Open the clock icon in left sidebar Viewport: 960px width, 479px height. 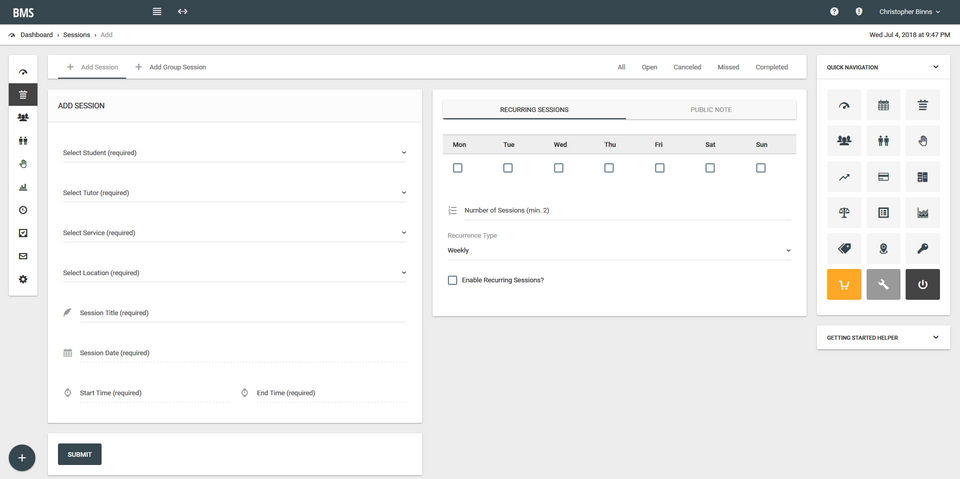(23, 210)
